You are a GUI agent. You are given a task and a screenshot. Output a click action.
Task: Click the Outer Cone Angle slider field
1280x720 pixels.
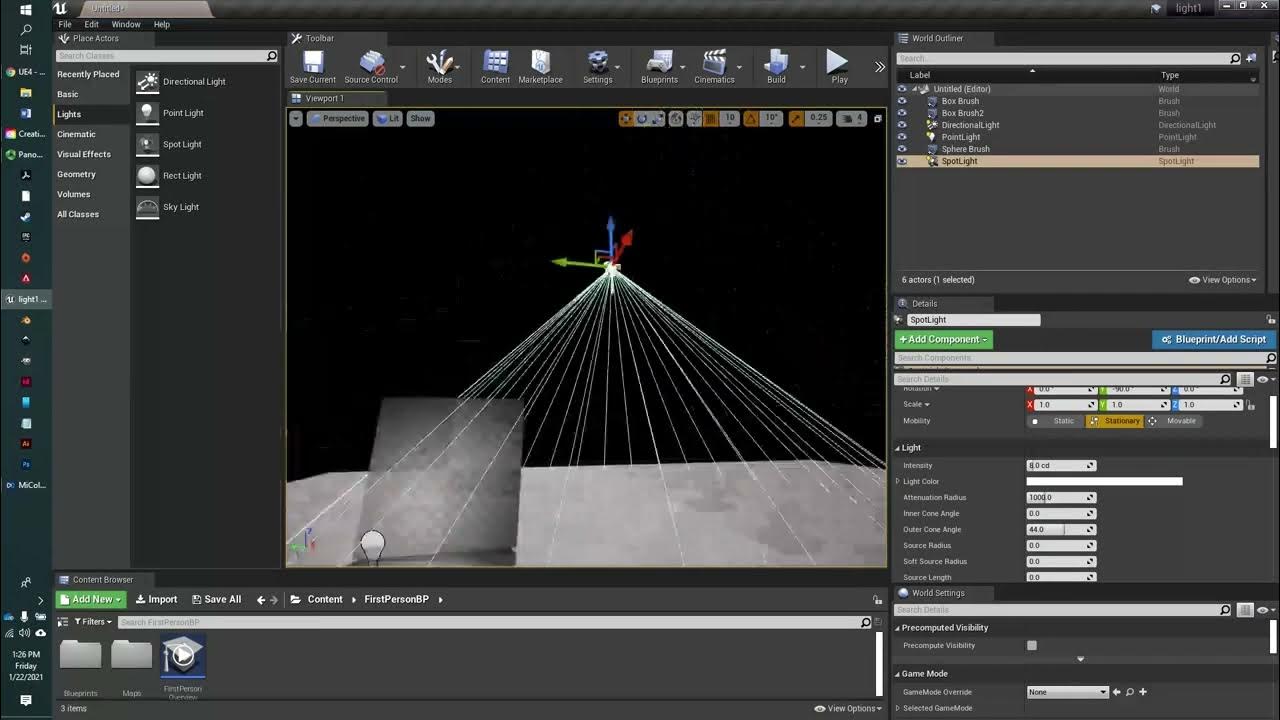(1061, 529)
